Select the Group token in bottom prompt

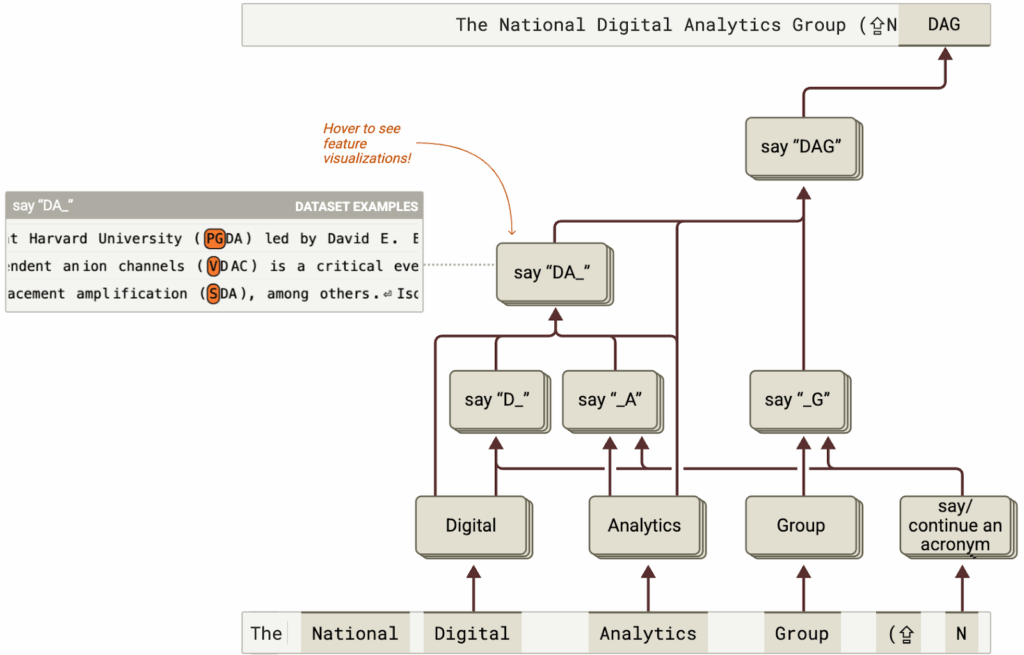(x=801, y=633)
